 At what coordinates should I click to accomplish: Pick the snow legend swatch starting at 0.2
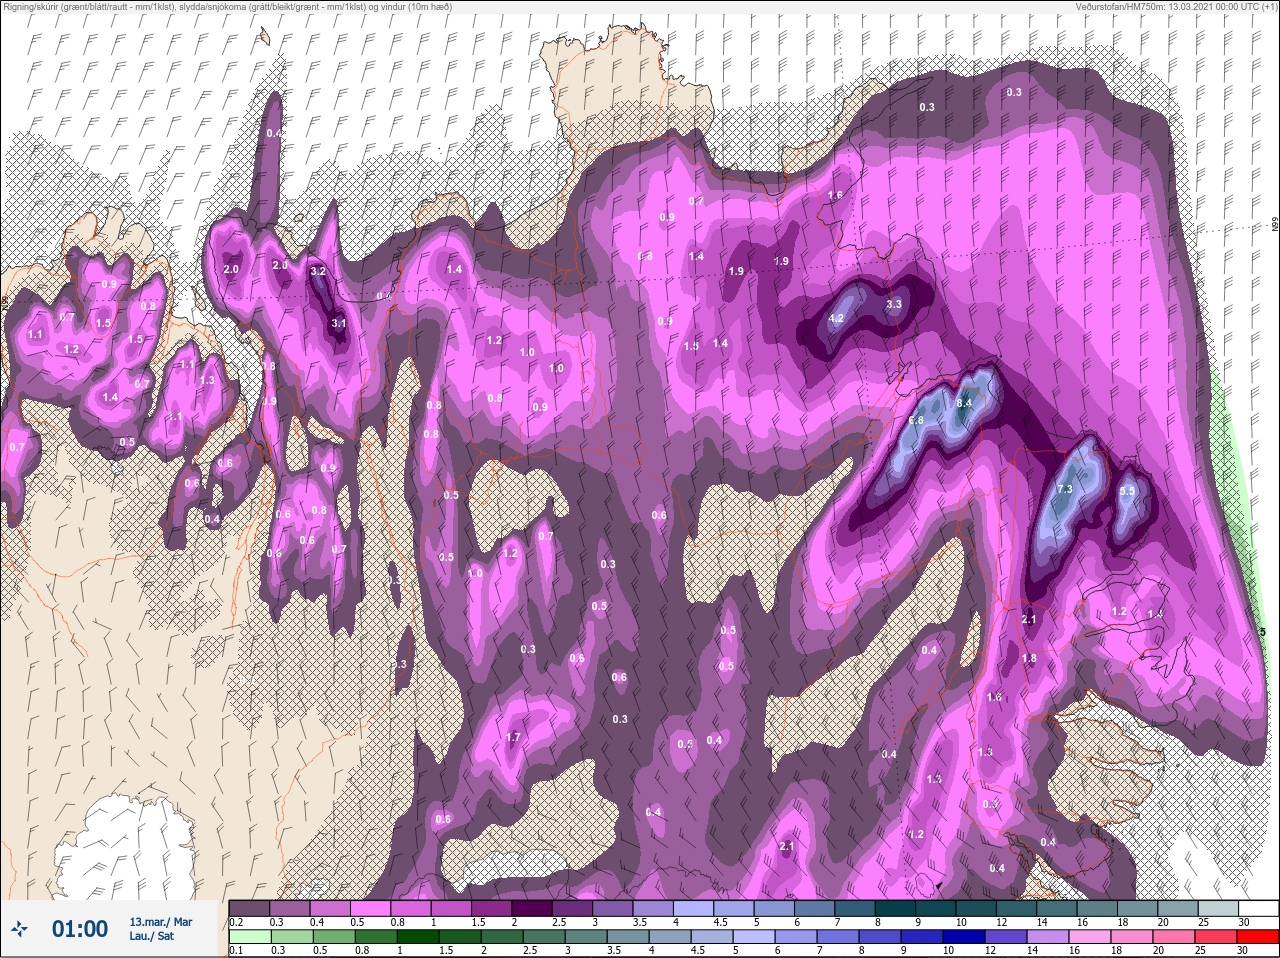point(250,907)
